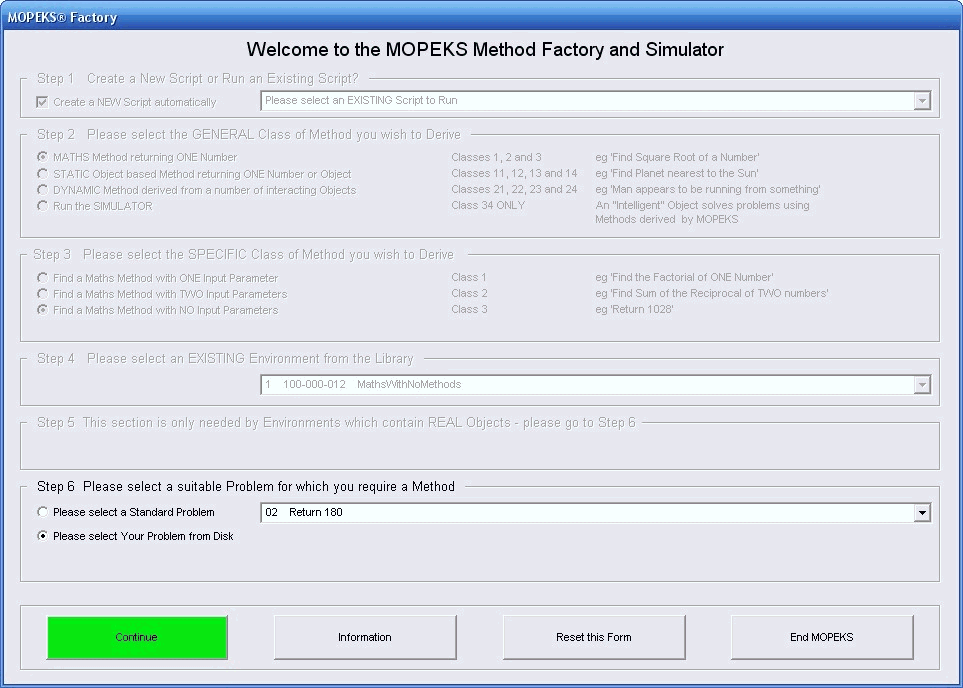Click the Welcome to the MOPEKS heading
This screenshot has height=688, width=963.
tap(485, 50)
